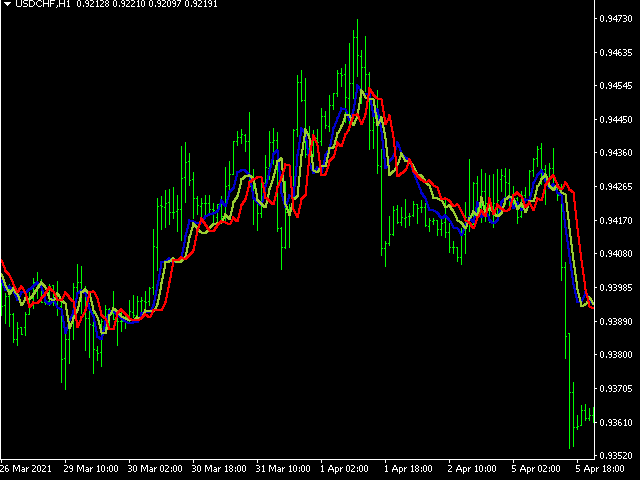Click the 5 Apr 02:00 time label
The image size is (640, 480).
point(536,469)
